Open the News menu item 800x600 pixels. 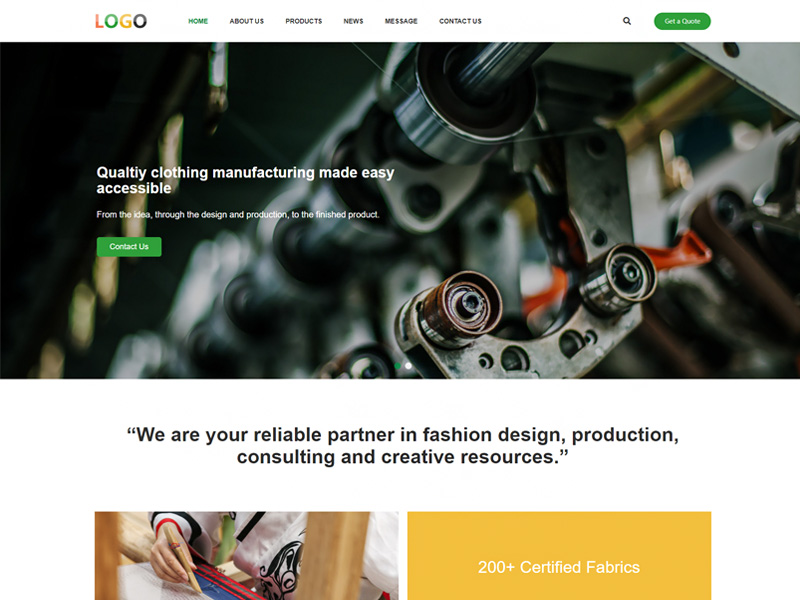(353, 21)
